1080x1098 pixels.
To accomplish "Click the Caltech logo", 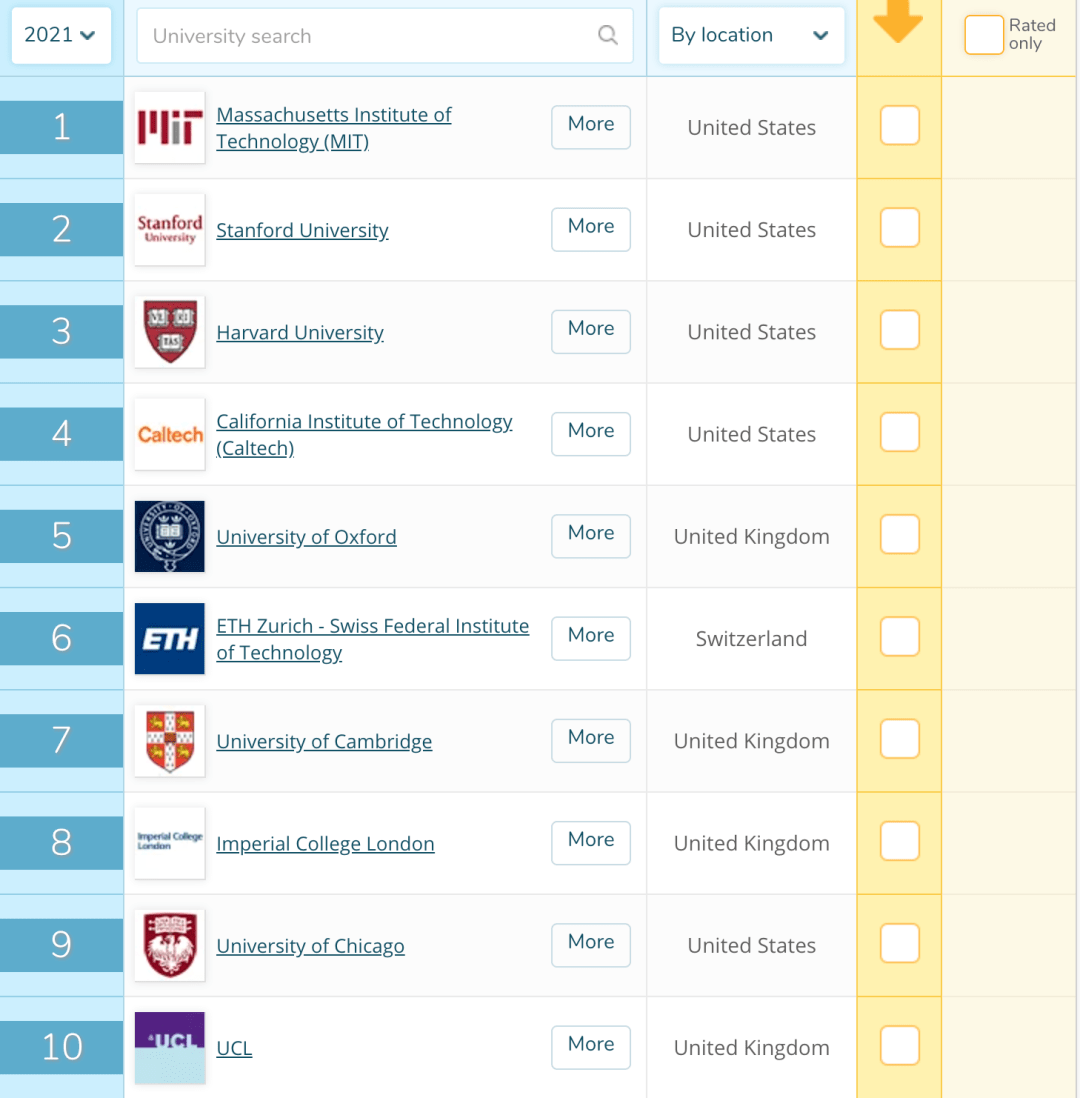I will (169, 434).
